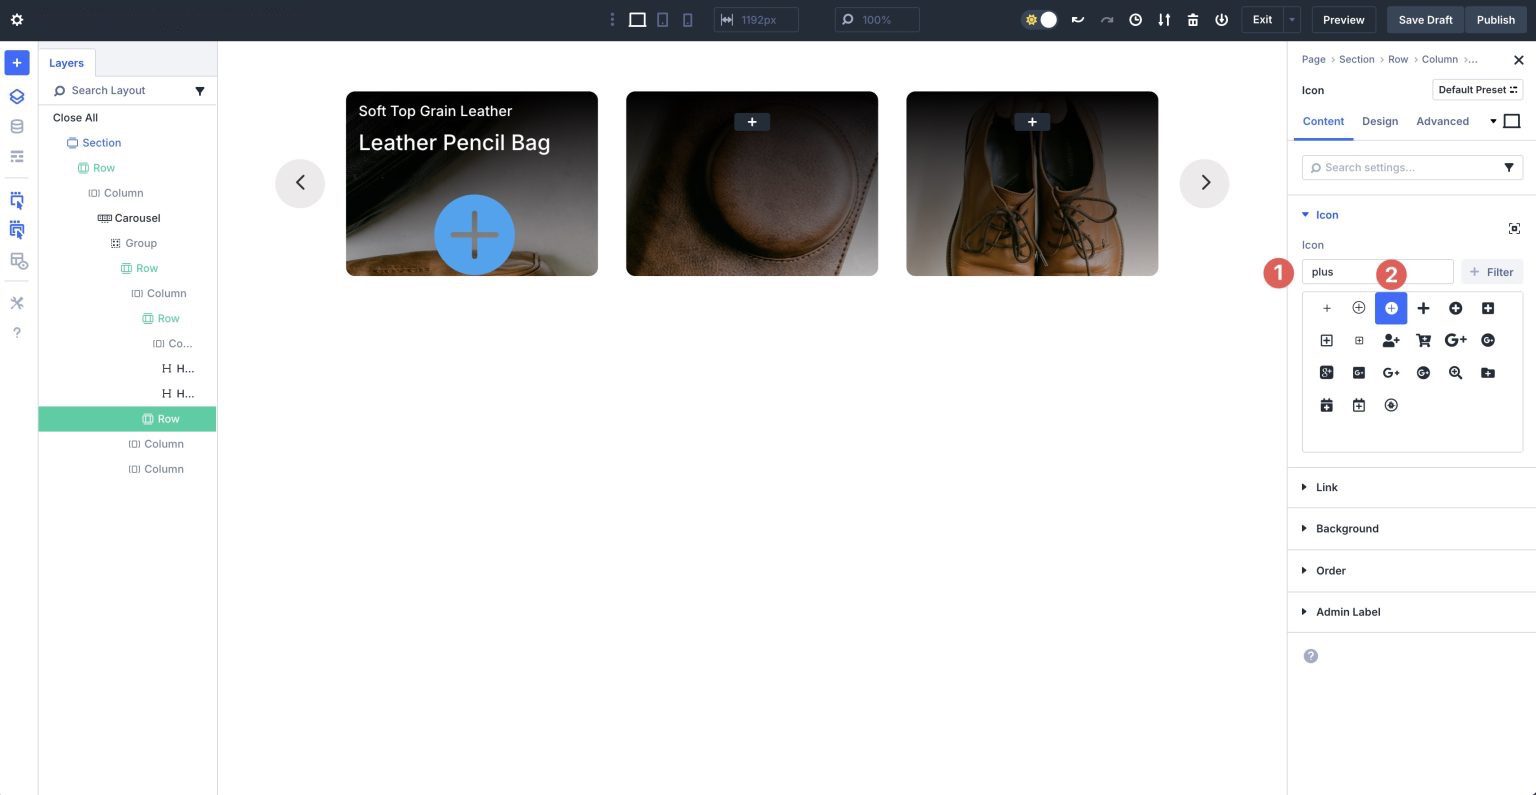The height and width of the screenshot is (795, 1536).
Task: Toggle the Search Layout filter funnel
Action: (x=200, y=90)
